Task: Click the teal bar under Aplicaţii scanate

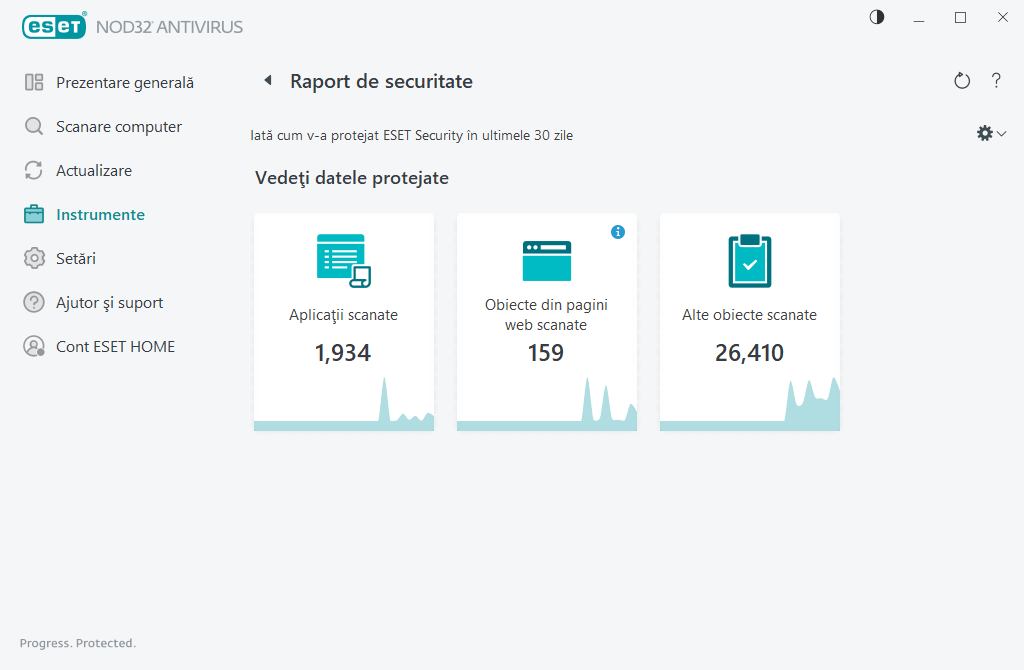Action: [344, 427]
